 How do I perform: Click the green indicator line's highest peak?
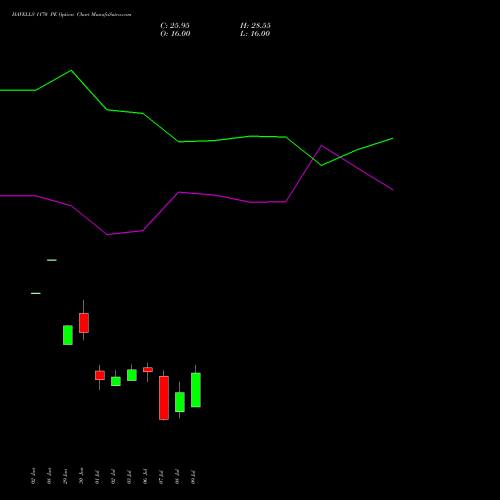[x=71, y=70]
